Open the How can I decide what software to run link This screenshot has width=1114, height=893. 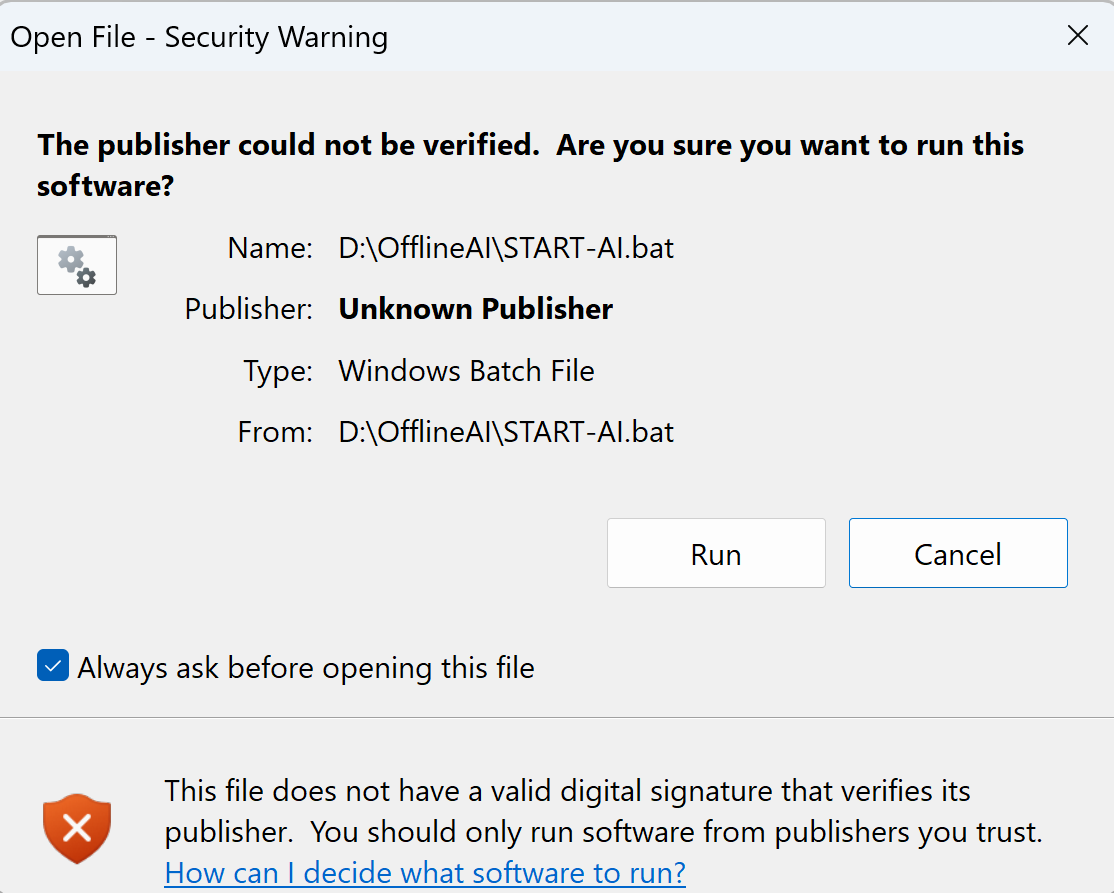(x=425, y=872)
